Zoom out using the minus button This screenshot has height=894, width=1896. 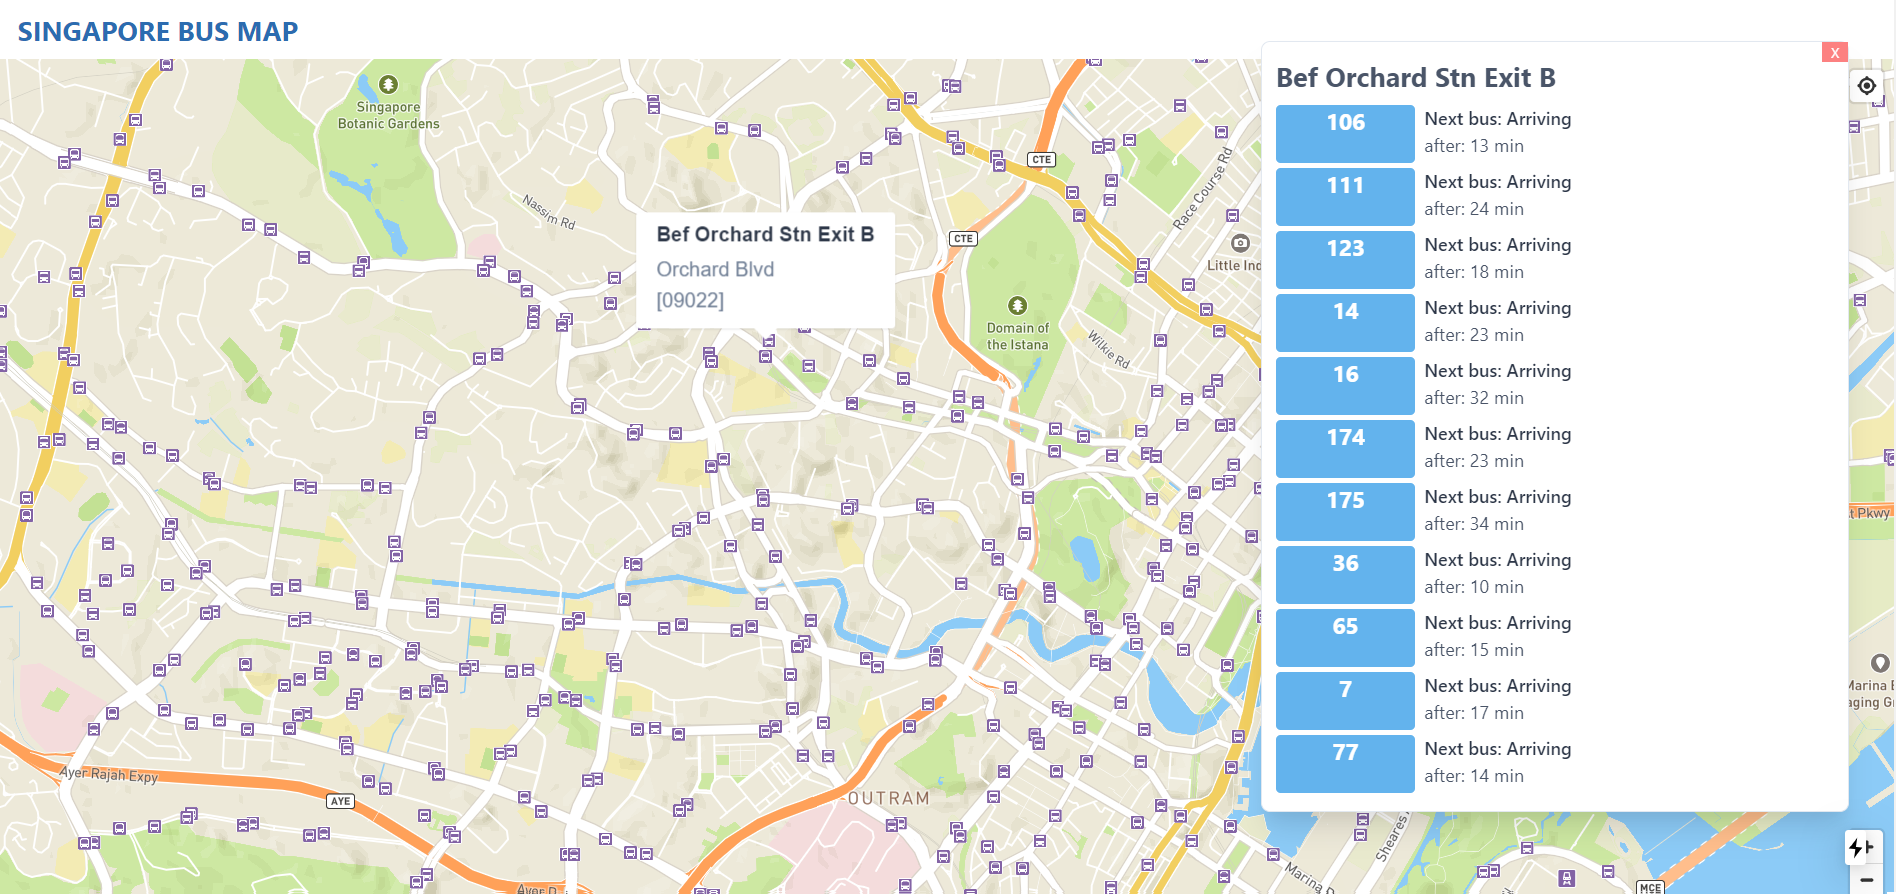tap(1866, 880)
